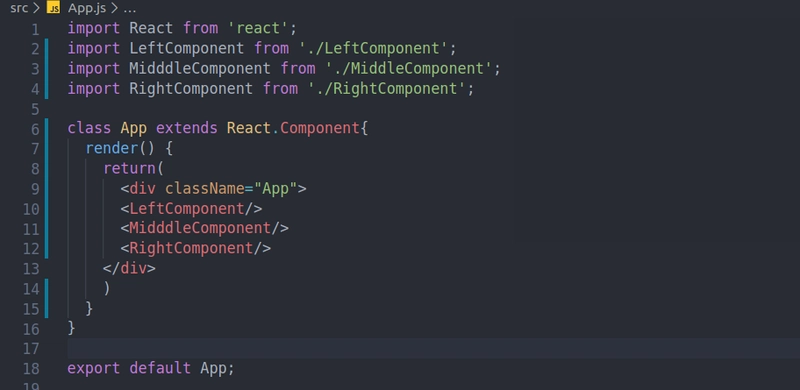Click the closing div tag on line 13

[x=129, y=268]
